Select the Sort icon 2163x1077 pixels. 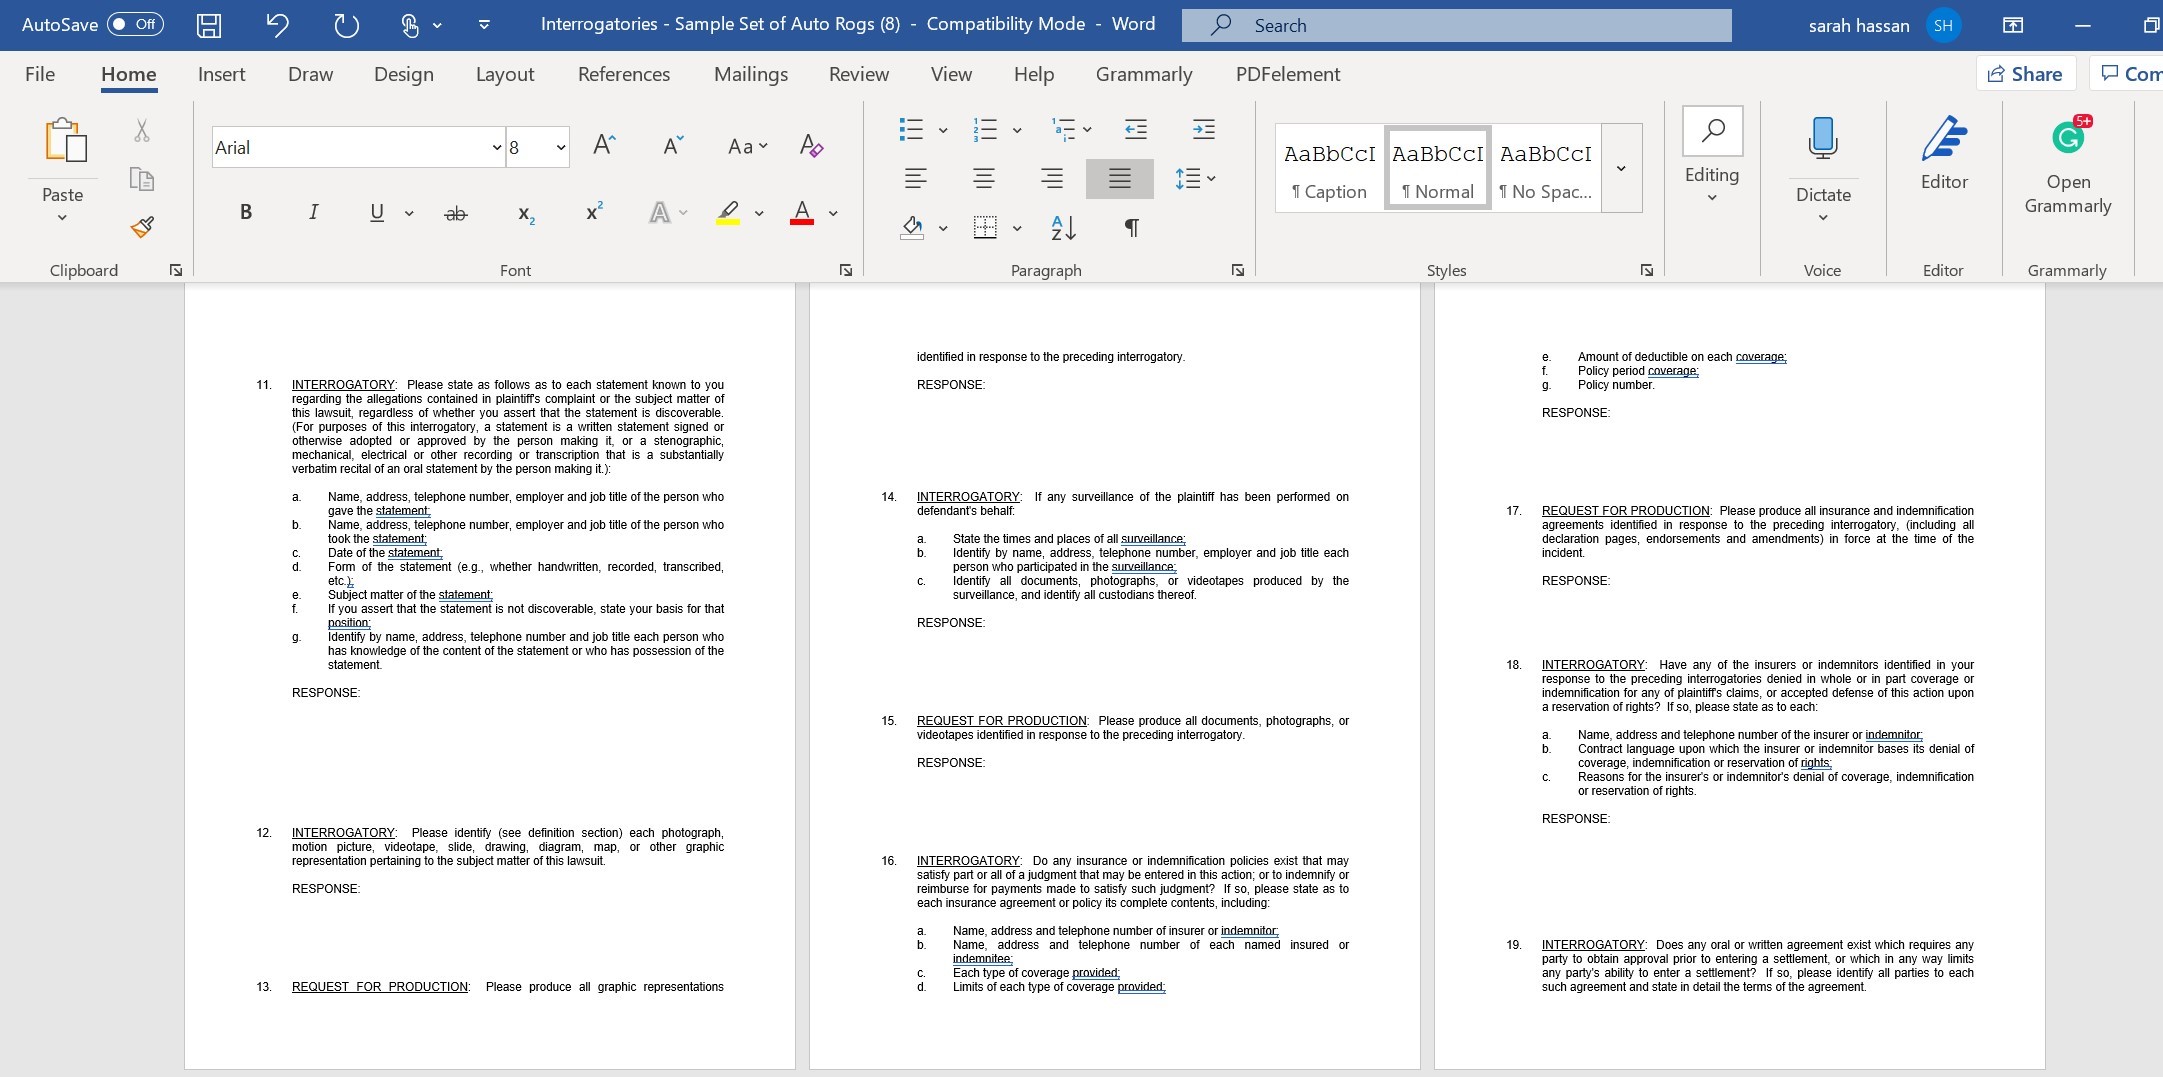(x=1062, y=228)
